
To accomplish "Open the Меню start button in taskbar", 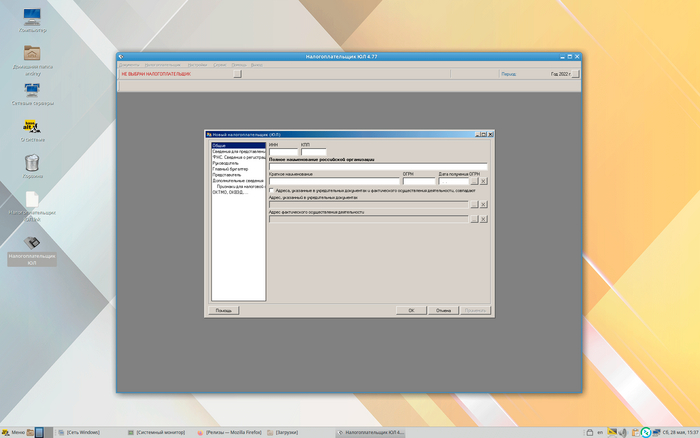I will pyautogui.click(x=14, y=432).
